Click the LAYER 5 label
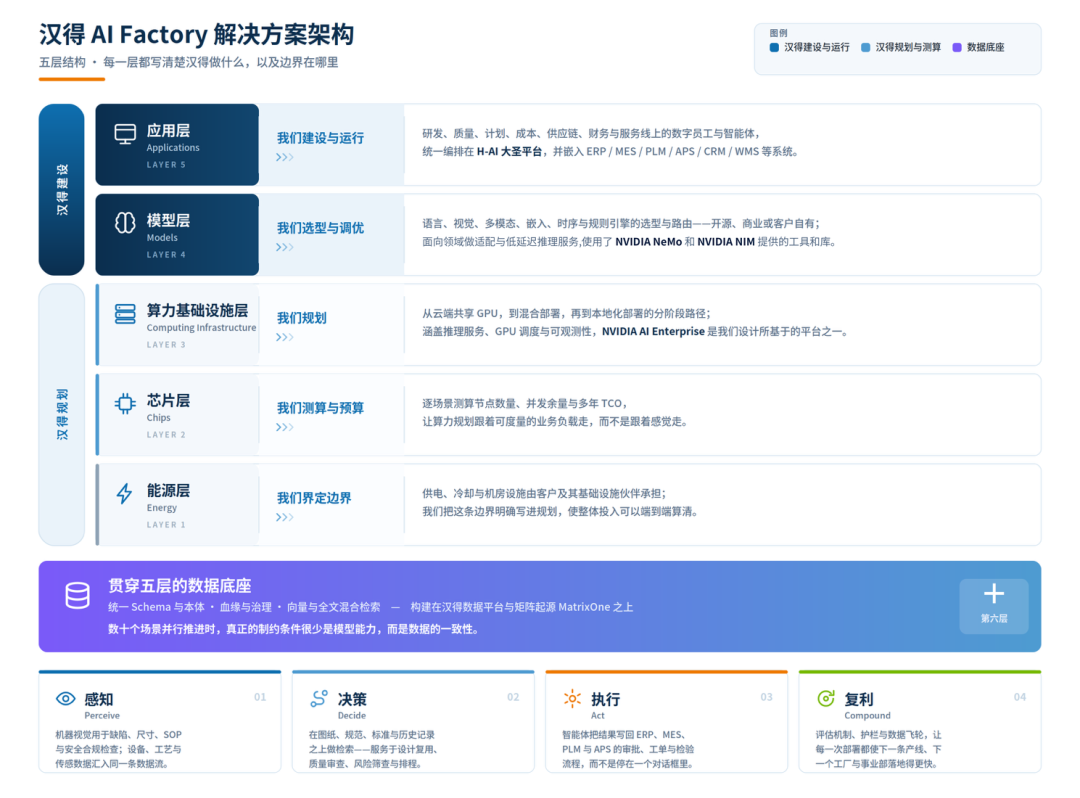1080x798 pixels. coord(166,165)
